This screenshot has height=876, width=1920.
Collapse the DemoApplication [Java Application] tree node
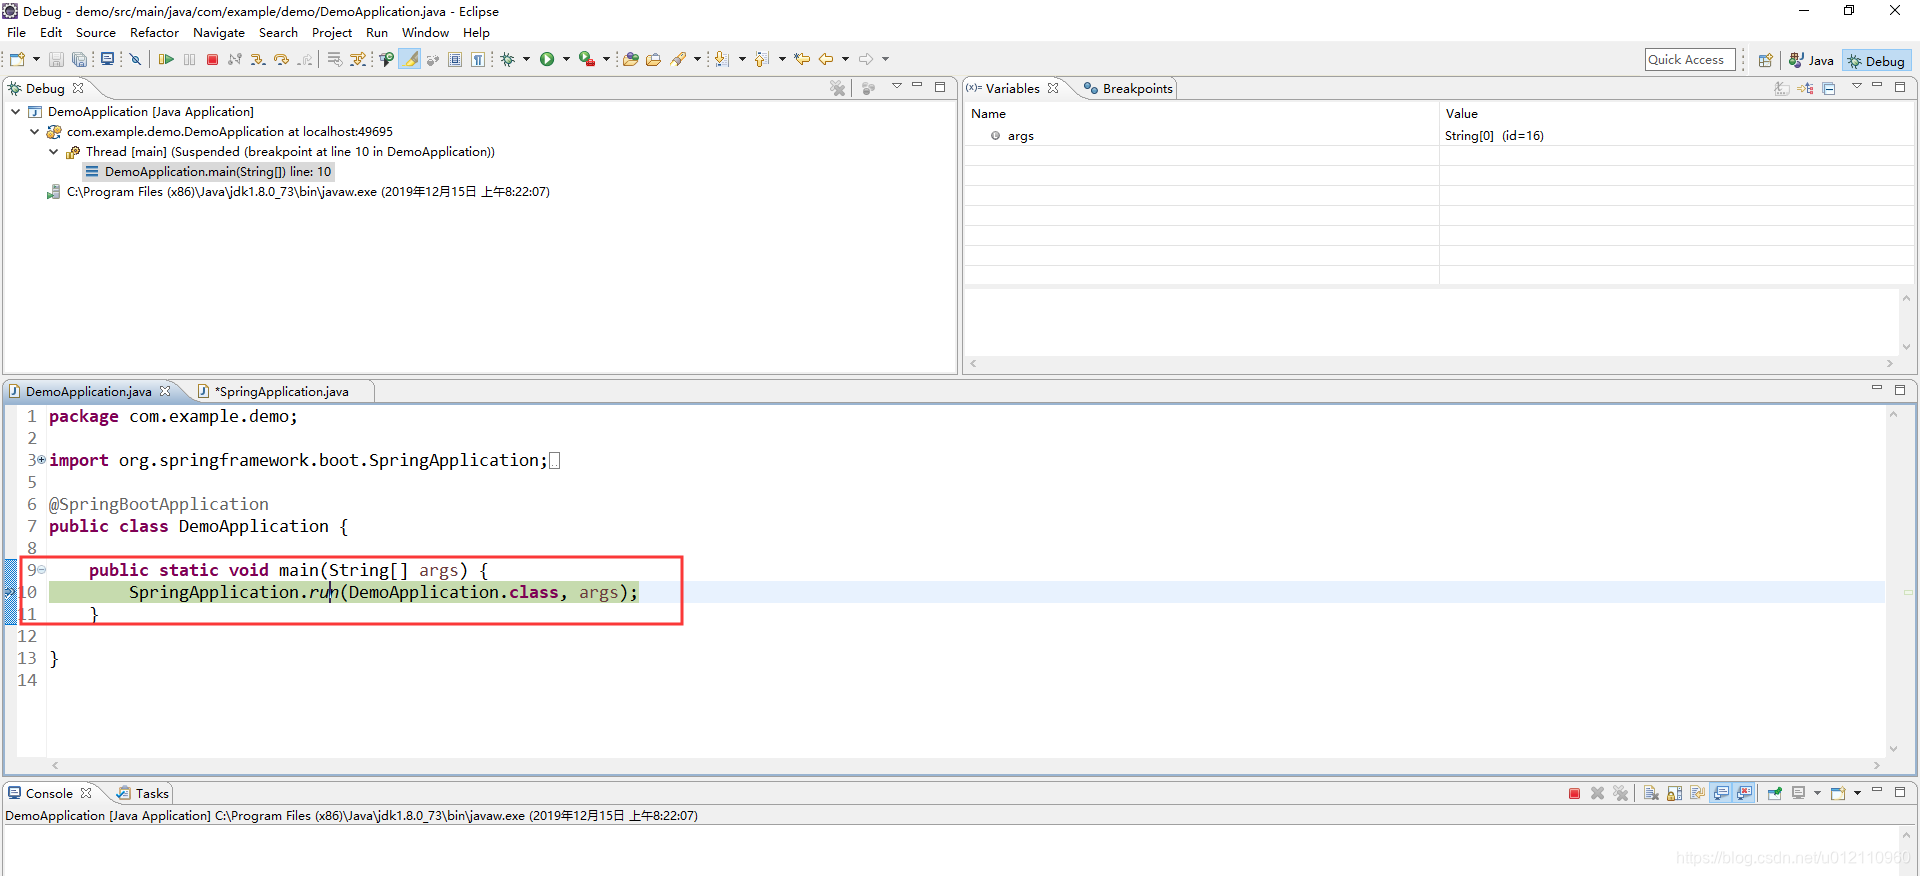point(15,112)
